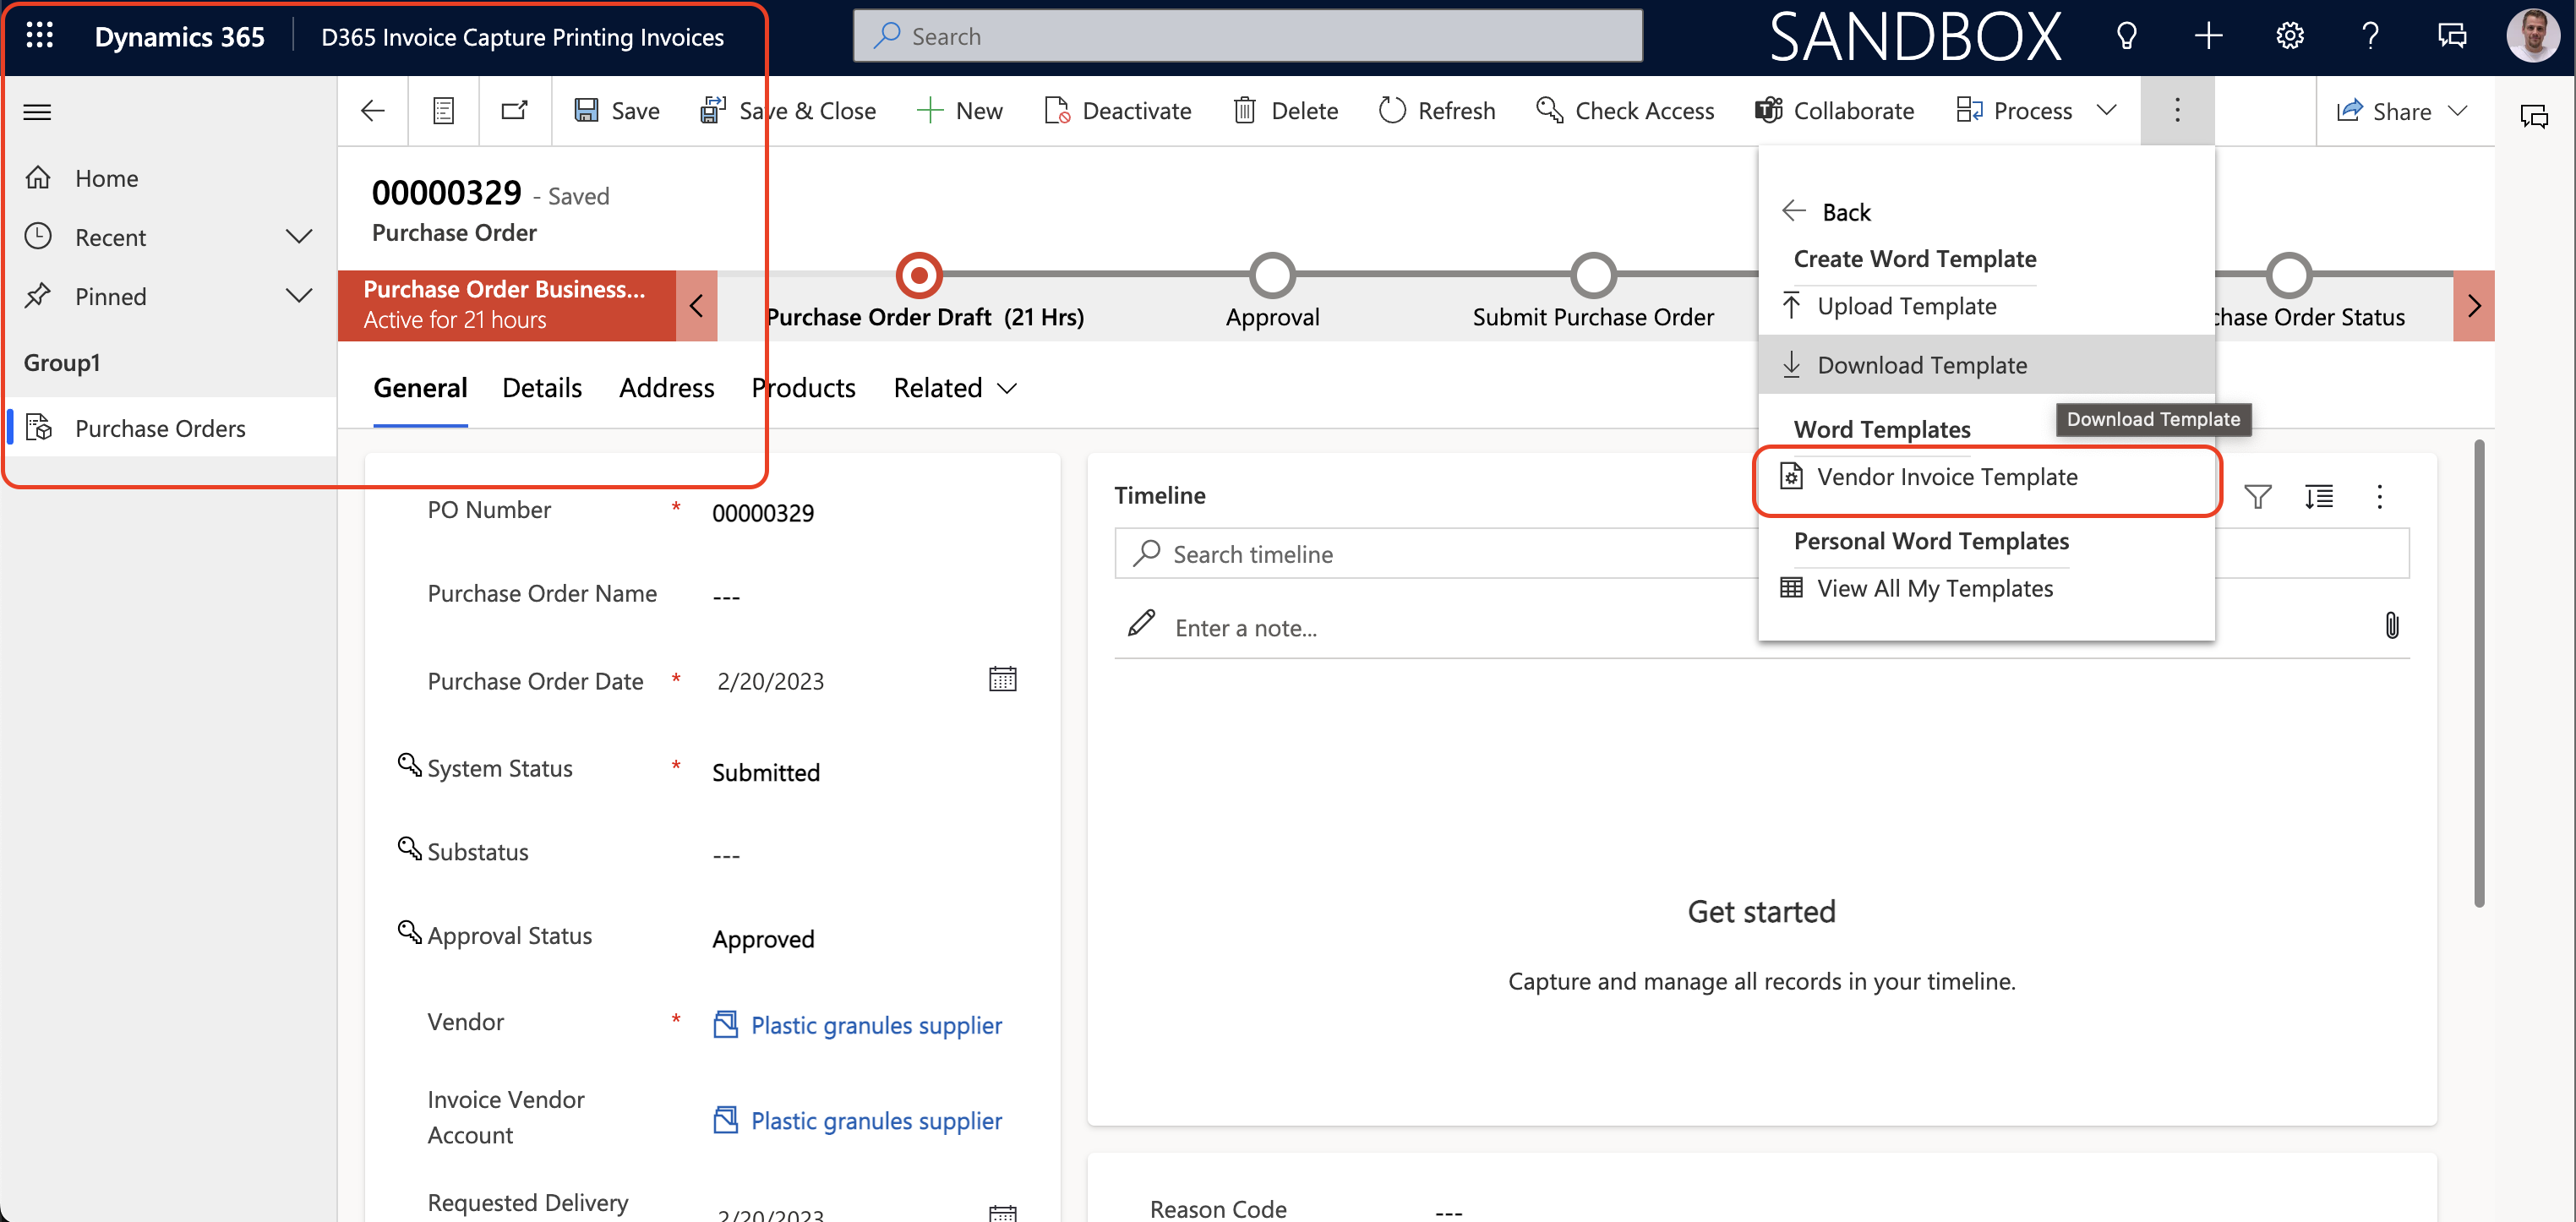Open the help question mark

2371,36
